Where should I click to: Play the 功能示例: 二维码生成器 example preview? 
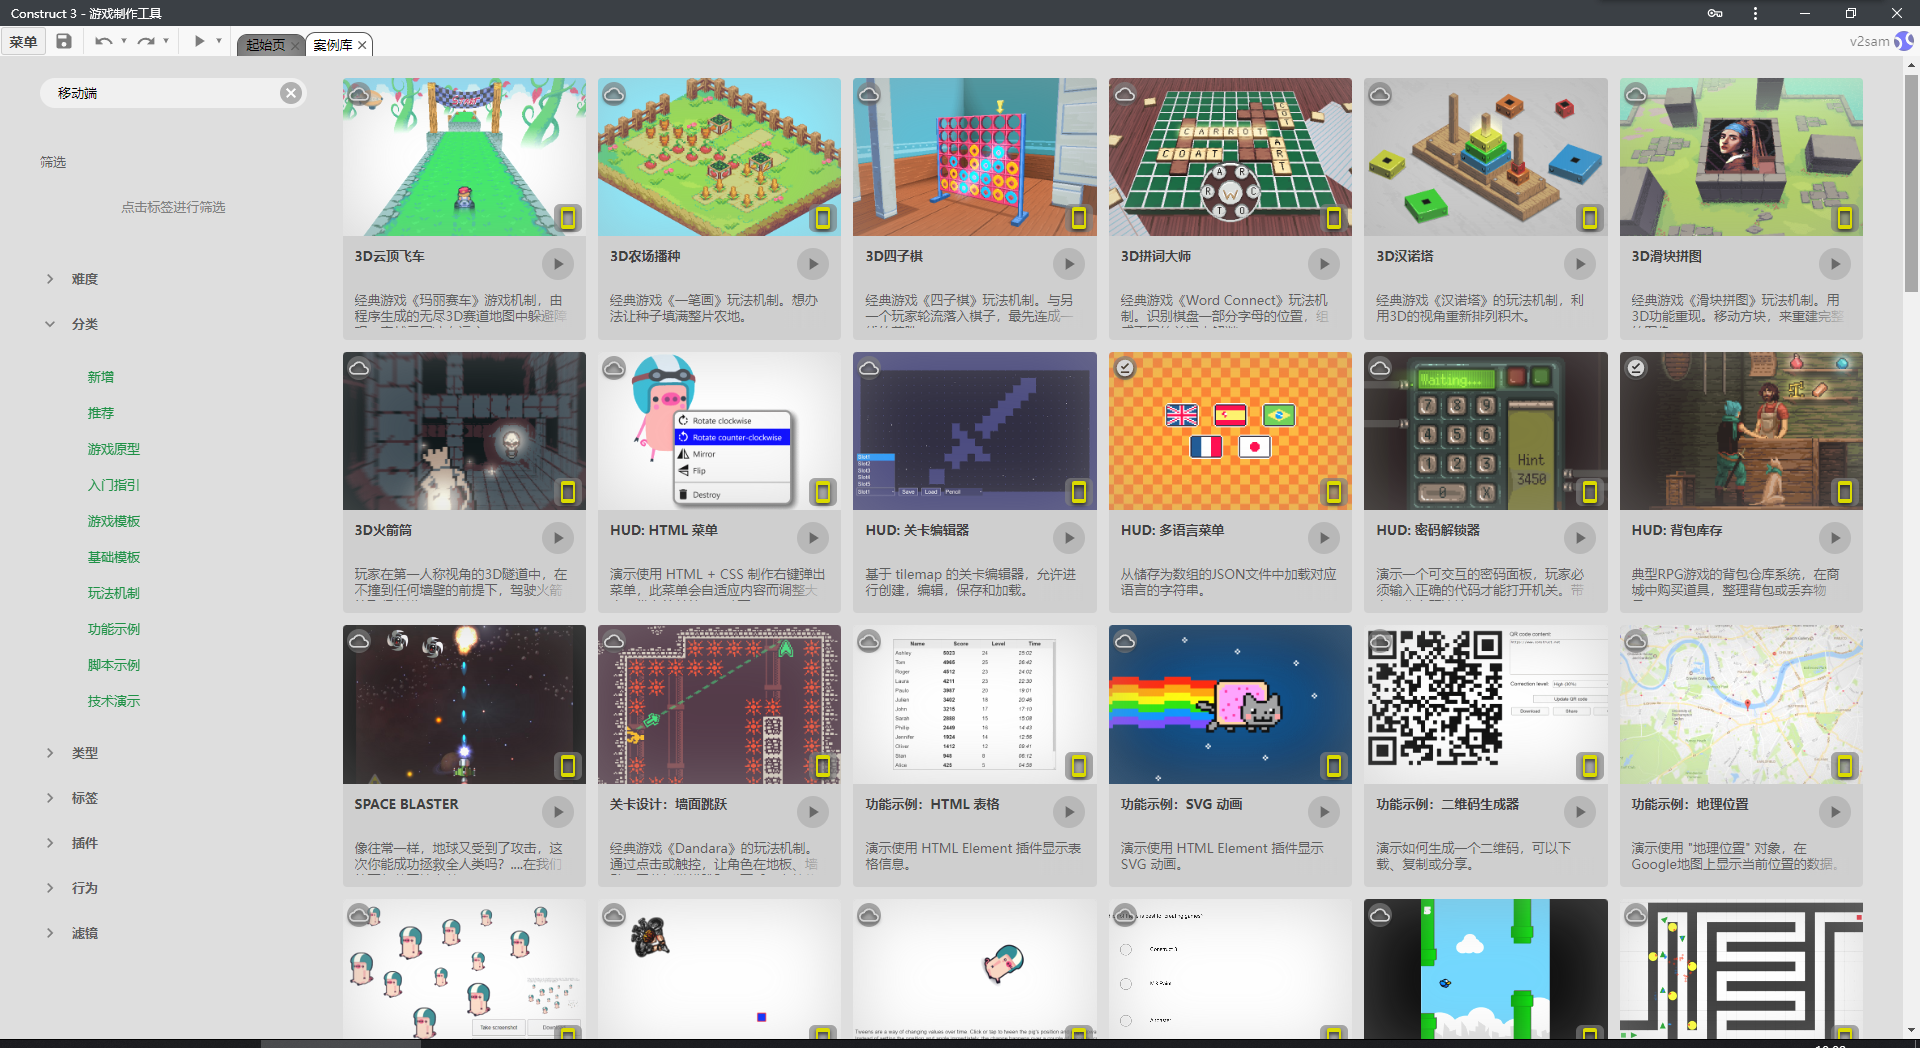point(1580,812)
